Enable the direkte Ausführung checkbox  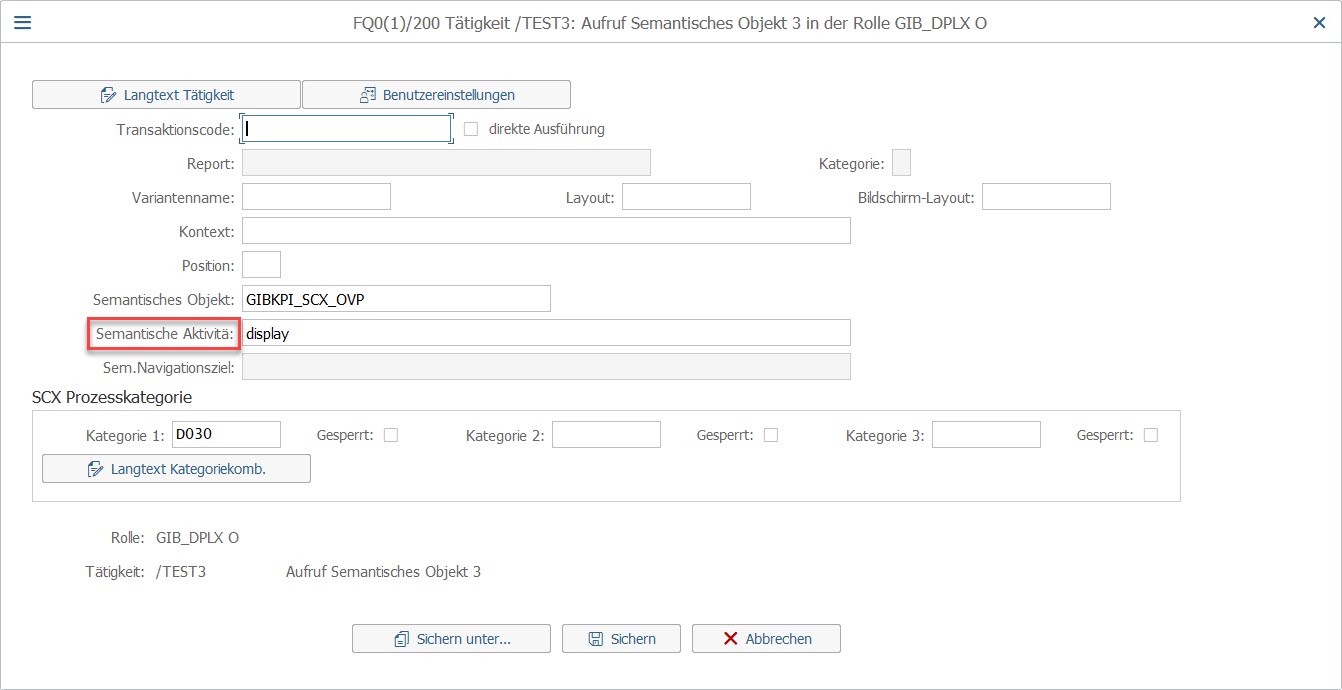pos(471,129)
